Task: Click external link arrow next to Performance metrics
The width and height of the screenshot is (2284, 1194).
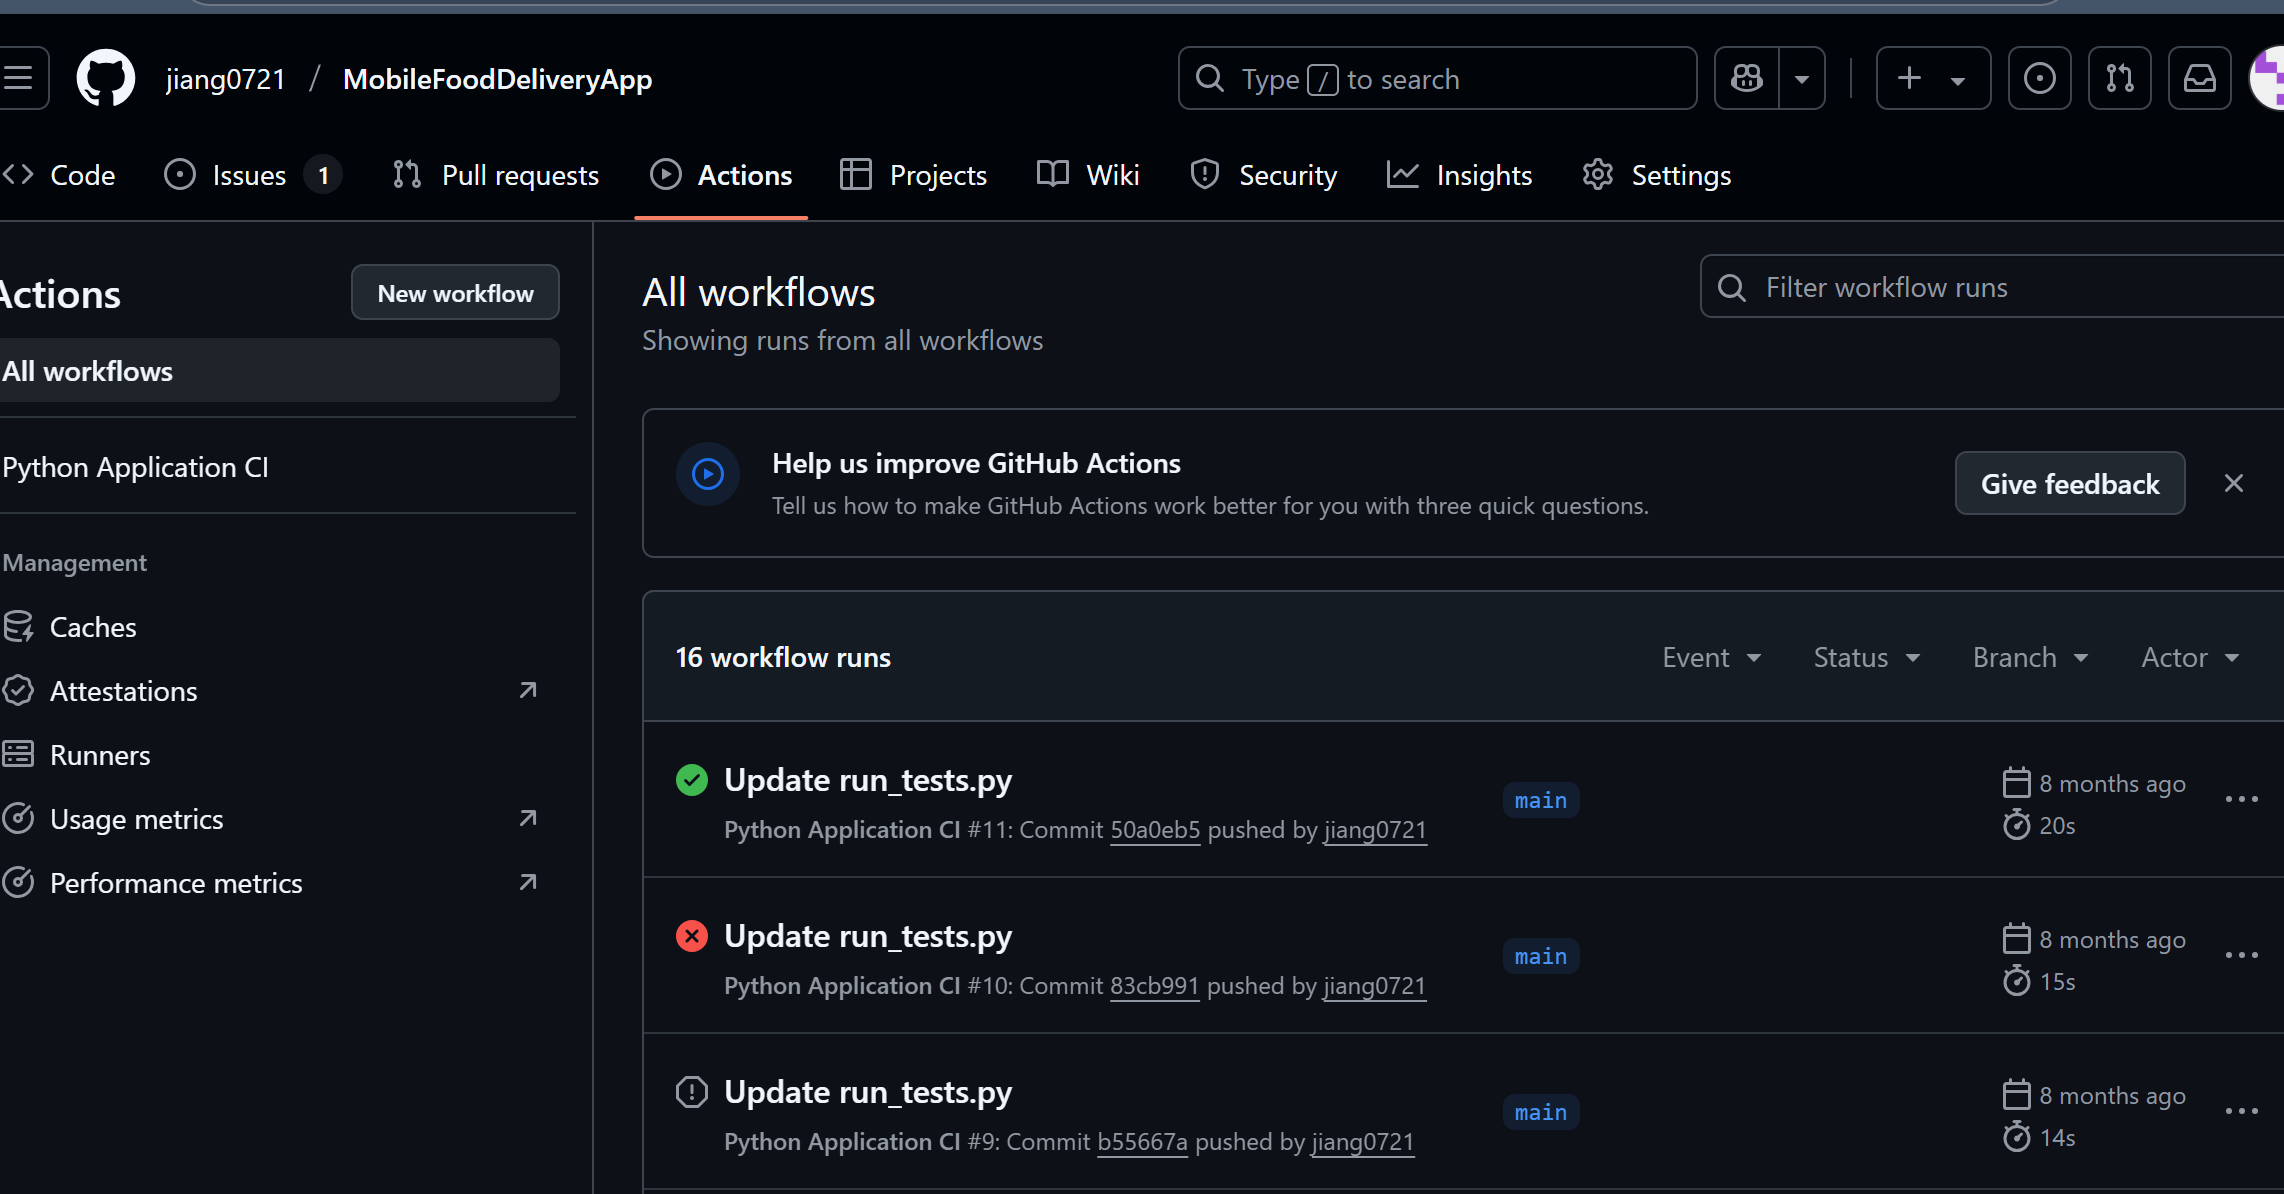Action: pos(528,882)
